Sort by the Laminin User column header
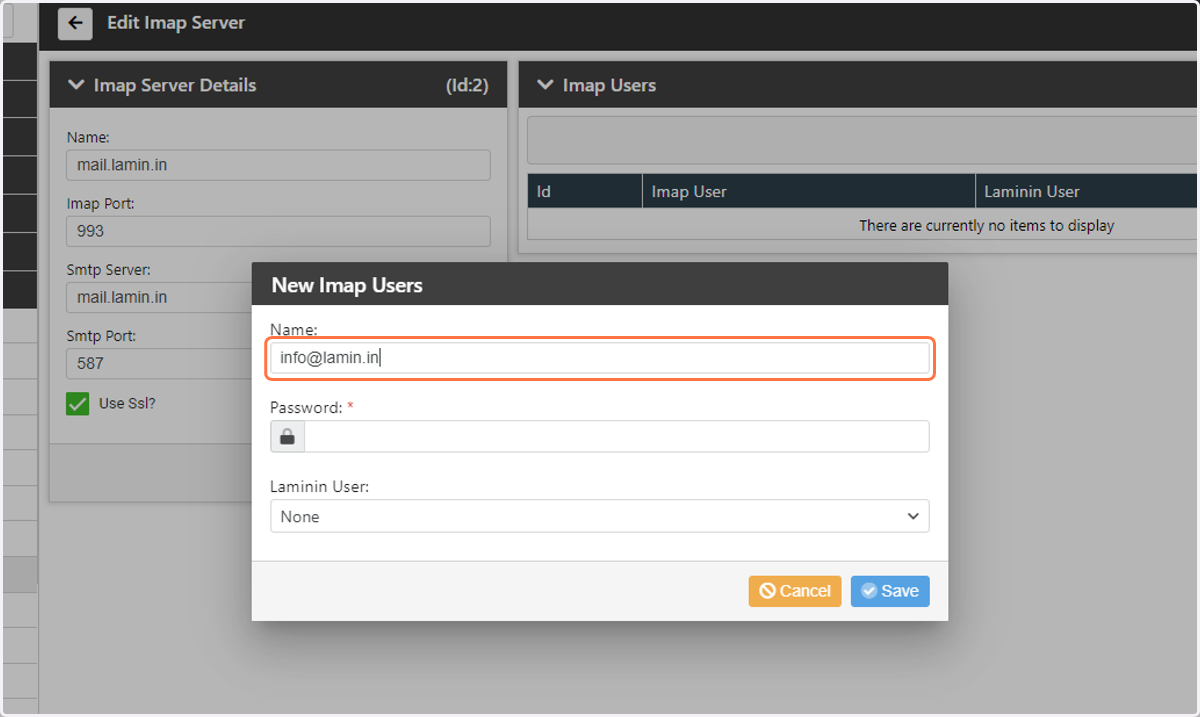Screen dimensions: 1200x717 pyautogui.click(x=1086, y=191)
